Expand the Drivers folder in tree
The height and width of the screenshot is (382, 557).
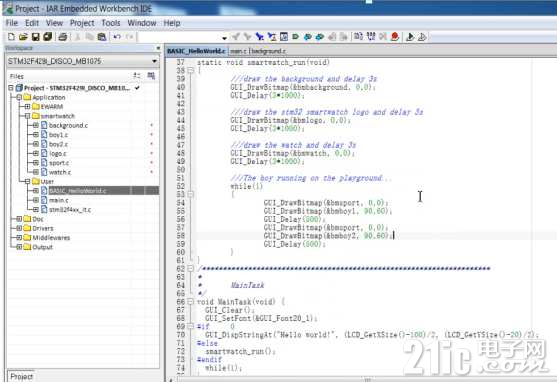click(19, 228)
